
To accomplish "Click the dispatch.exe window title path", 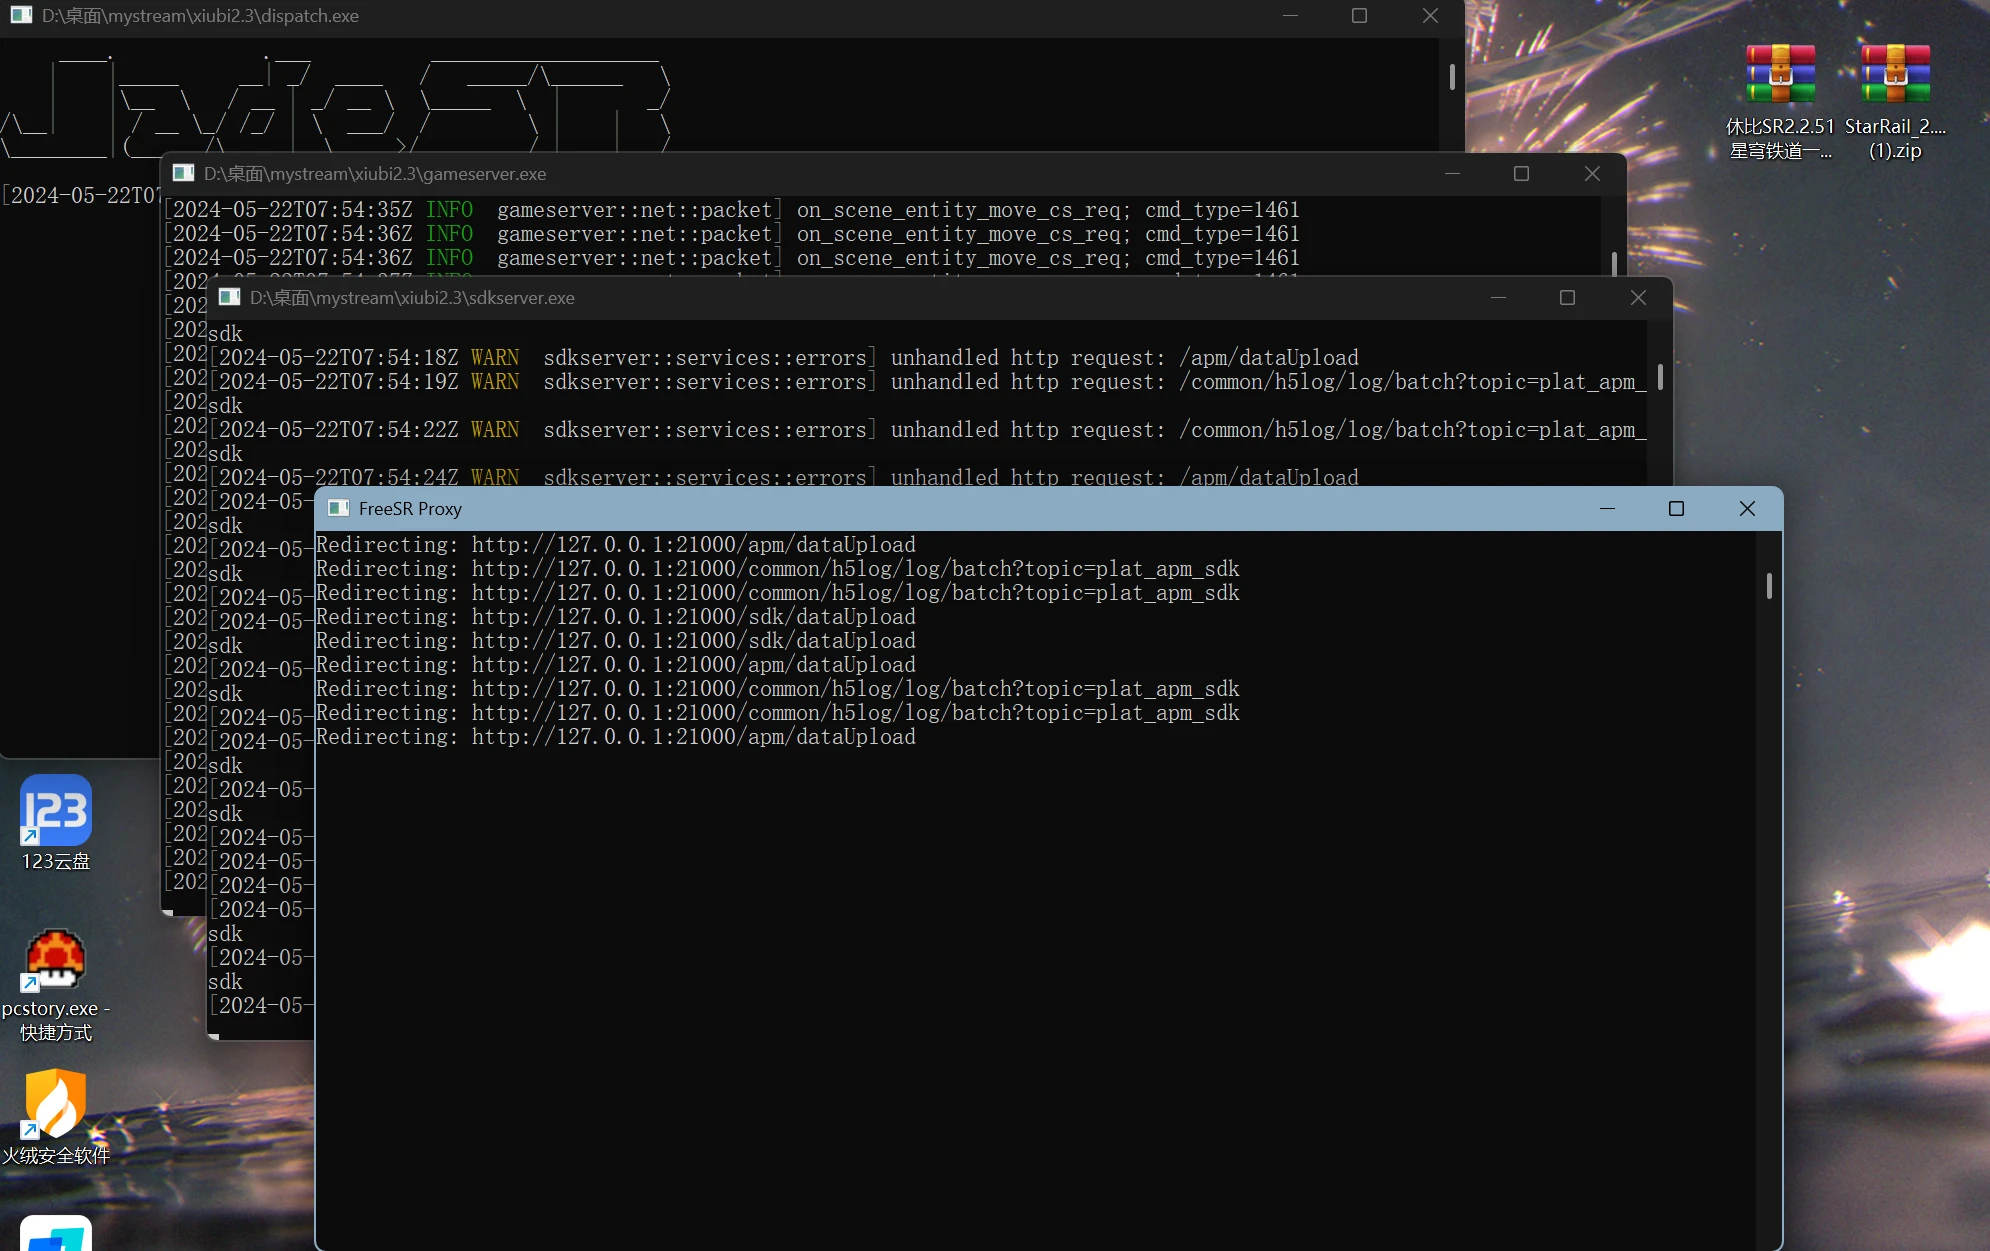I will (x=200, y=15).
